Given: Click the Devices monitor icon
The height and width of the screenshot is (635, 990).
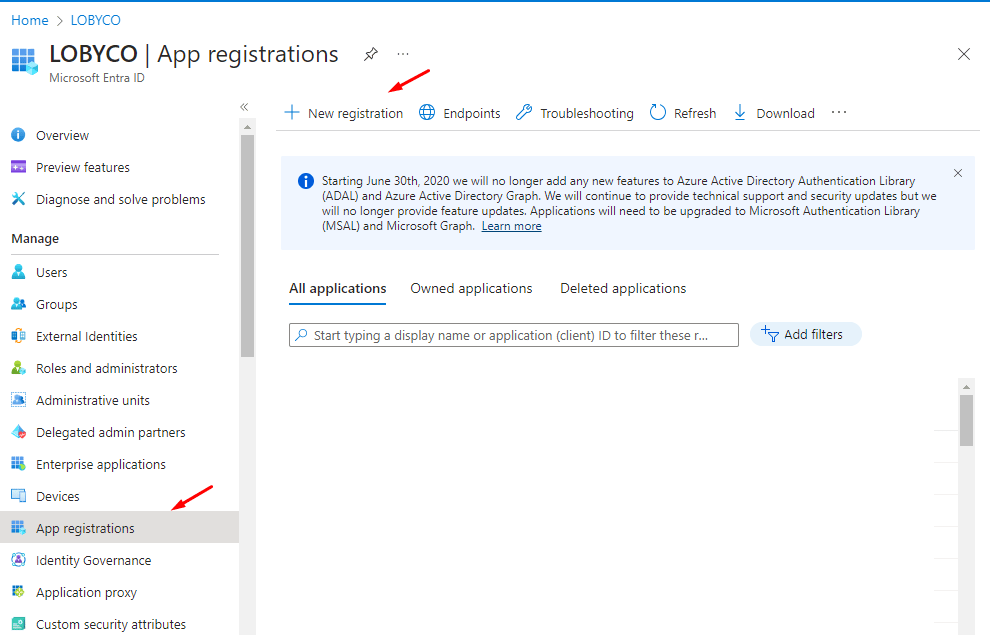Looking at the screenshot, I should 18,496.
